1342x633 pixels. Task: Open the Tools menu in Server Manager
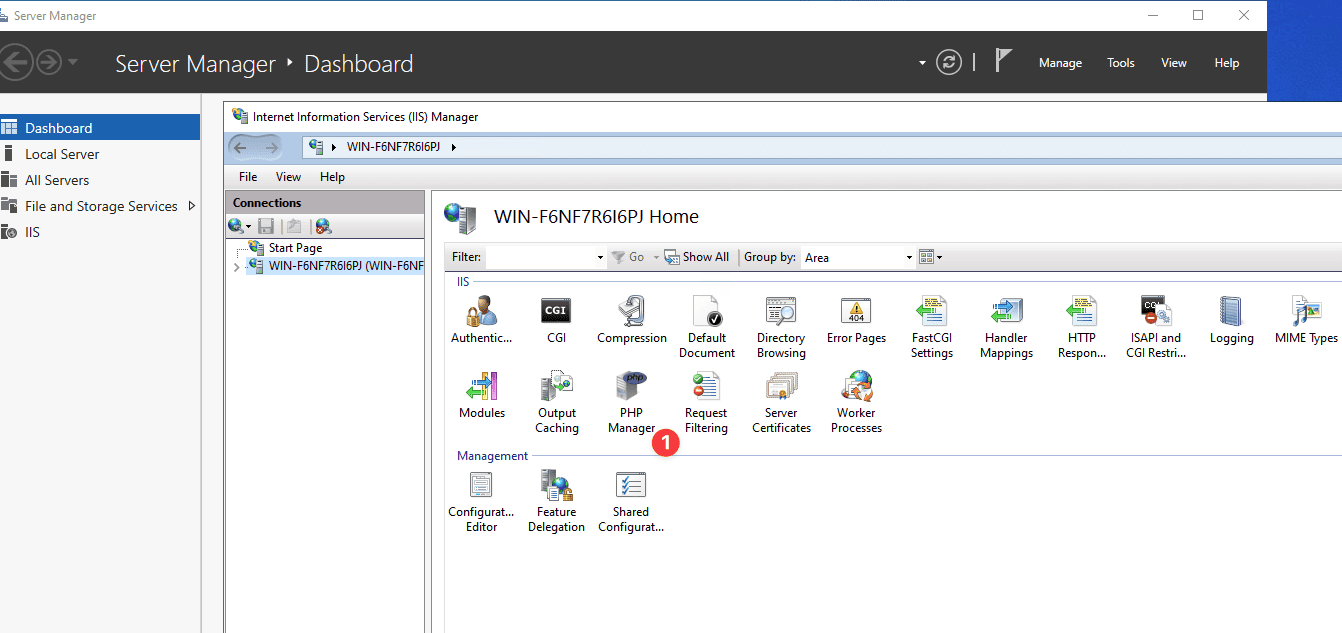click(1120, 63)
